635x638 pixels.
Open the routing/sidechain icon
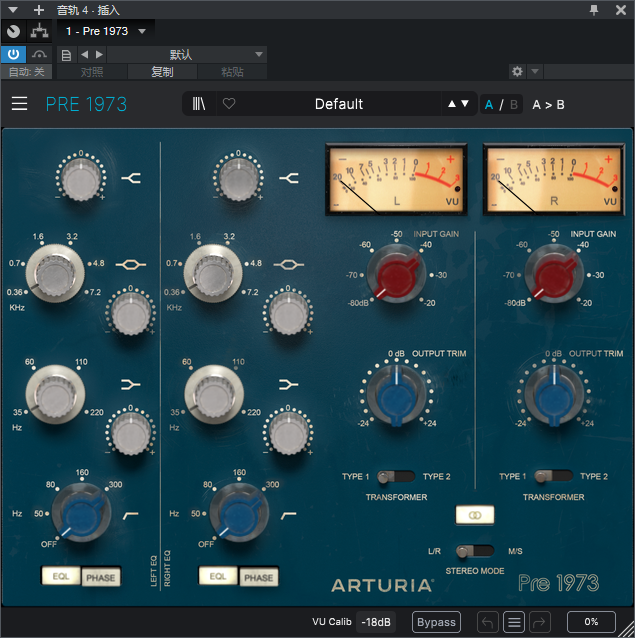[x=39, y=31]
